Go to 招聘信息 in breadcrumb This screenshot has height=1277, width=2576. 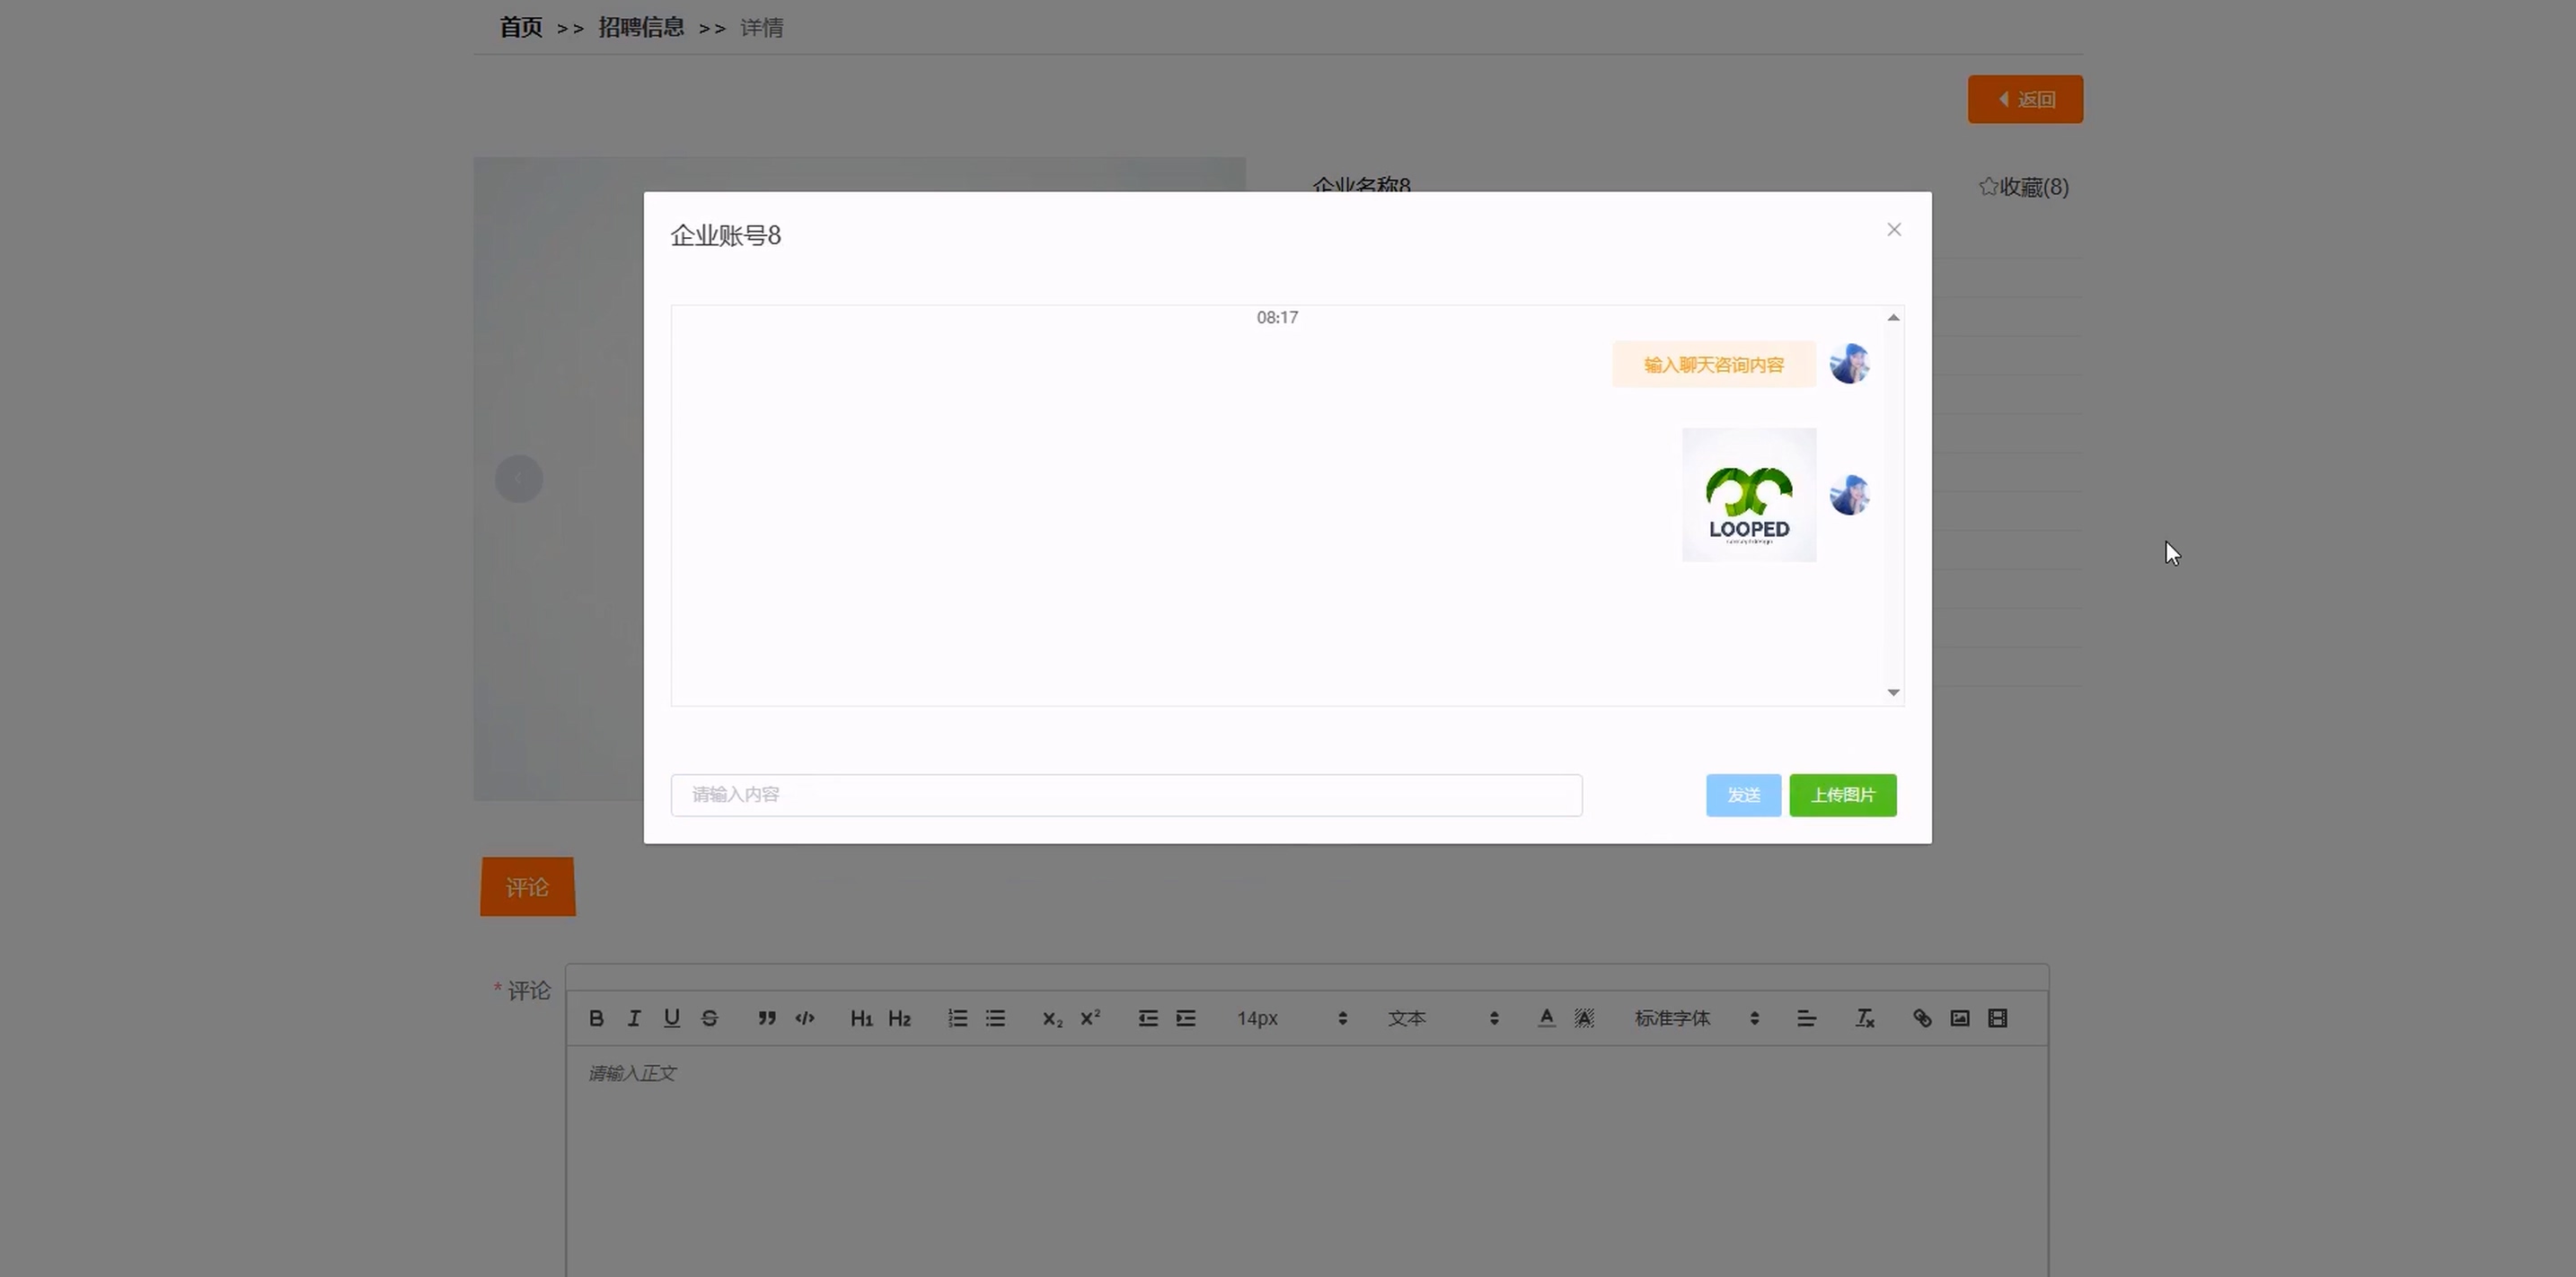pos(641,27)
